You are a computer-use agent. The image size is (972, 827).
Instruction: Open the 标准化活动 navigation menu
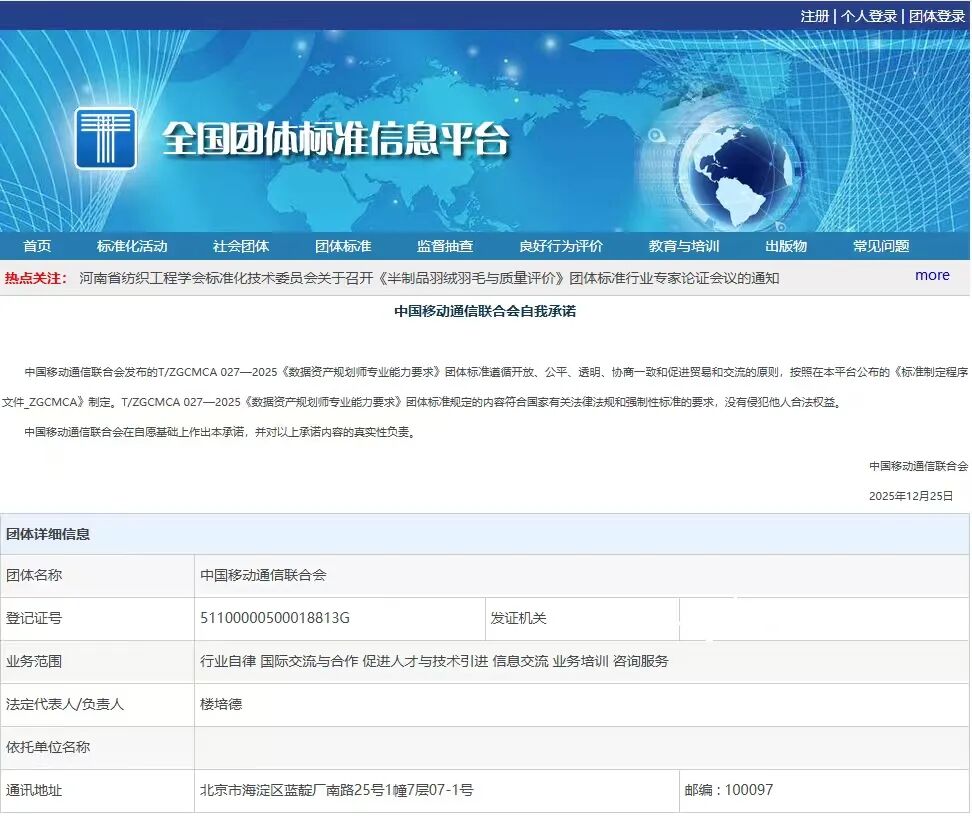pyautogui.click(x=131, y=245)
